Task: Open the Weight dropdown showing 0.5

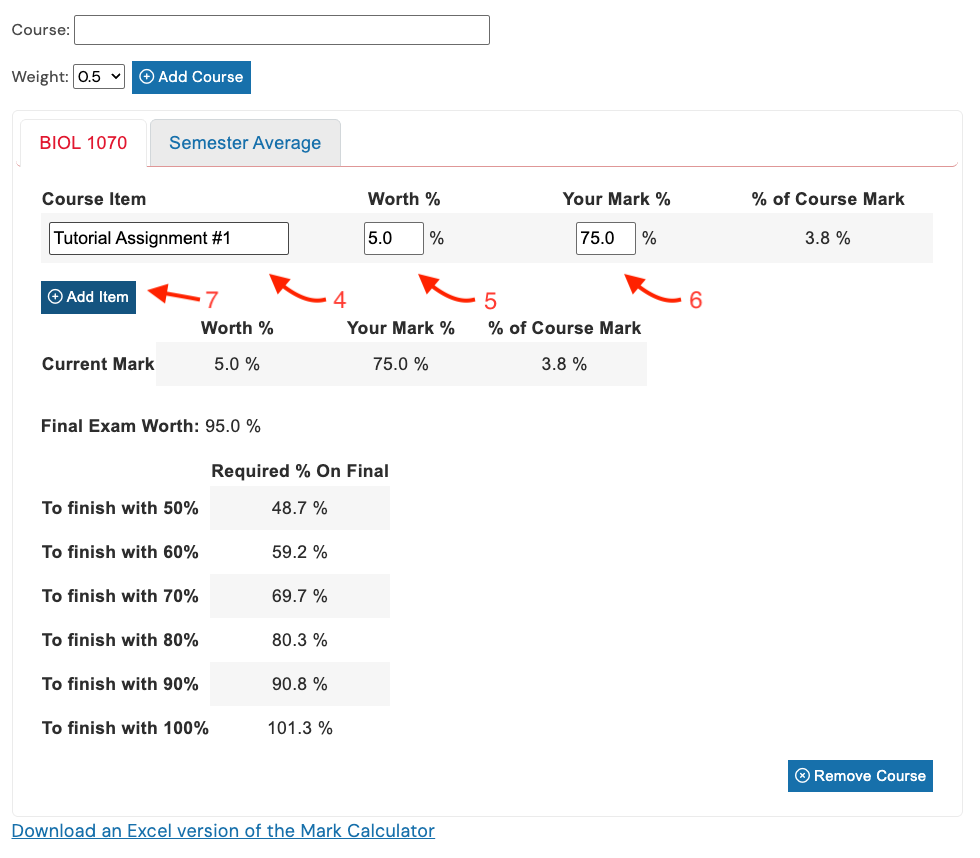Action: coord(98,77)
